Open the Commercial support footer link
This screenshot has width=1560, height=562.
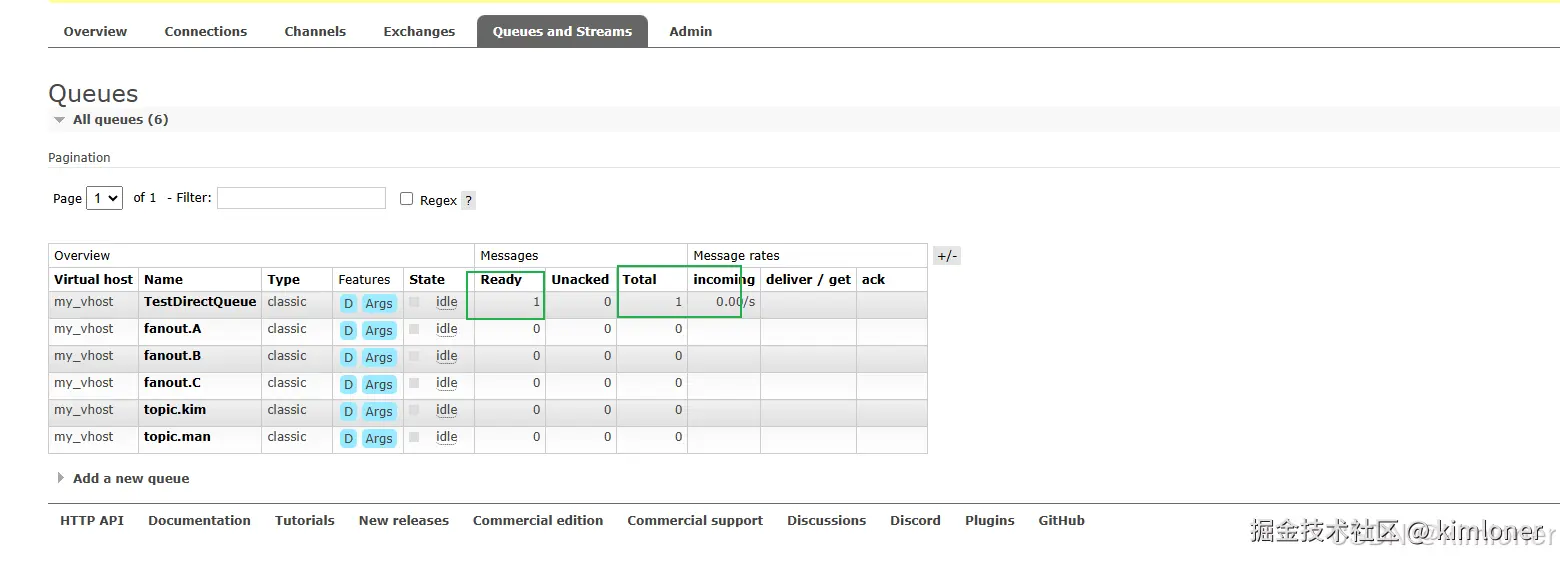(695, 520)
